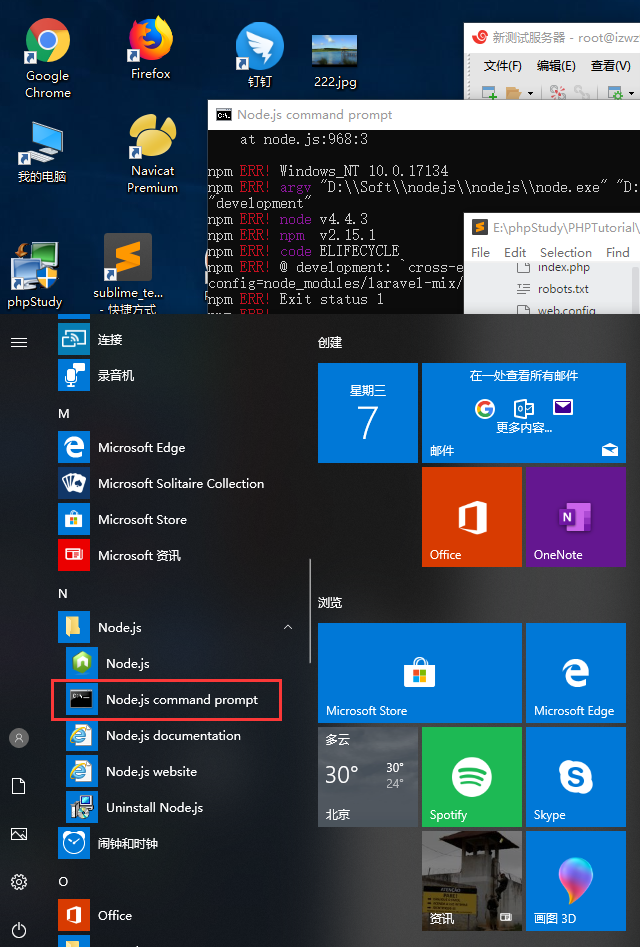The width and height of the screenshot is (640, 947).
Task: Open Microsoft Store tile
Action: click(420, 673)
